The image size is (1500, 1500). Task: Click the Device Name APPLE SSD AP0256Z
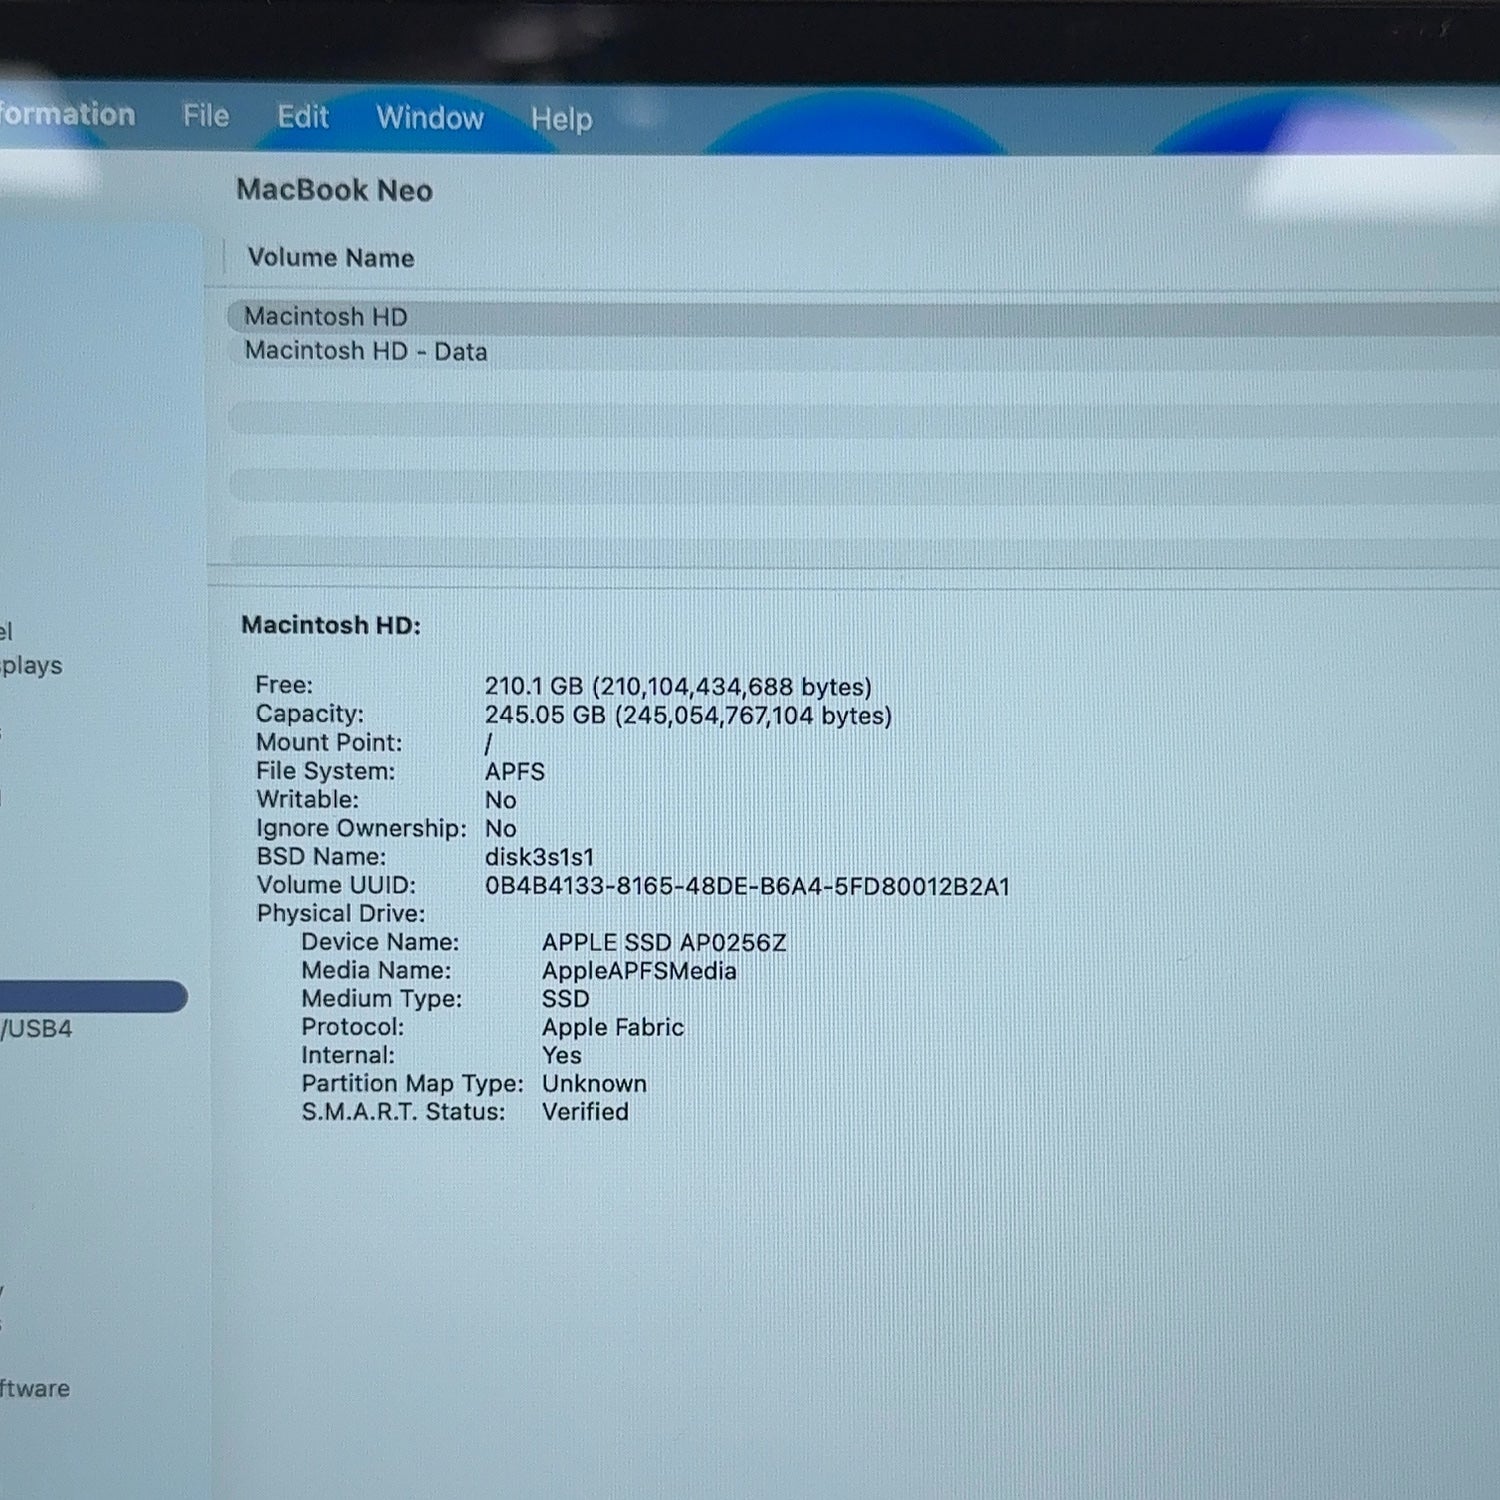664,943
